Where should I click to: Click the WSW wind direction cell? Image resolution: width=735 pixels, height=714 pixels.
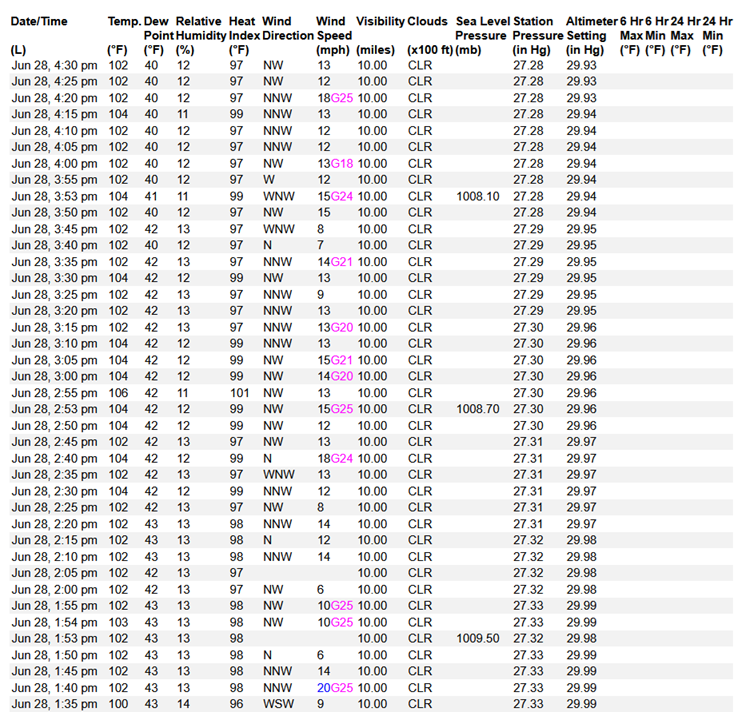277,703
